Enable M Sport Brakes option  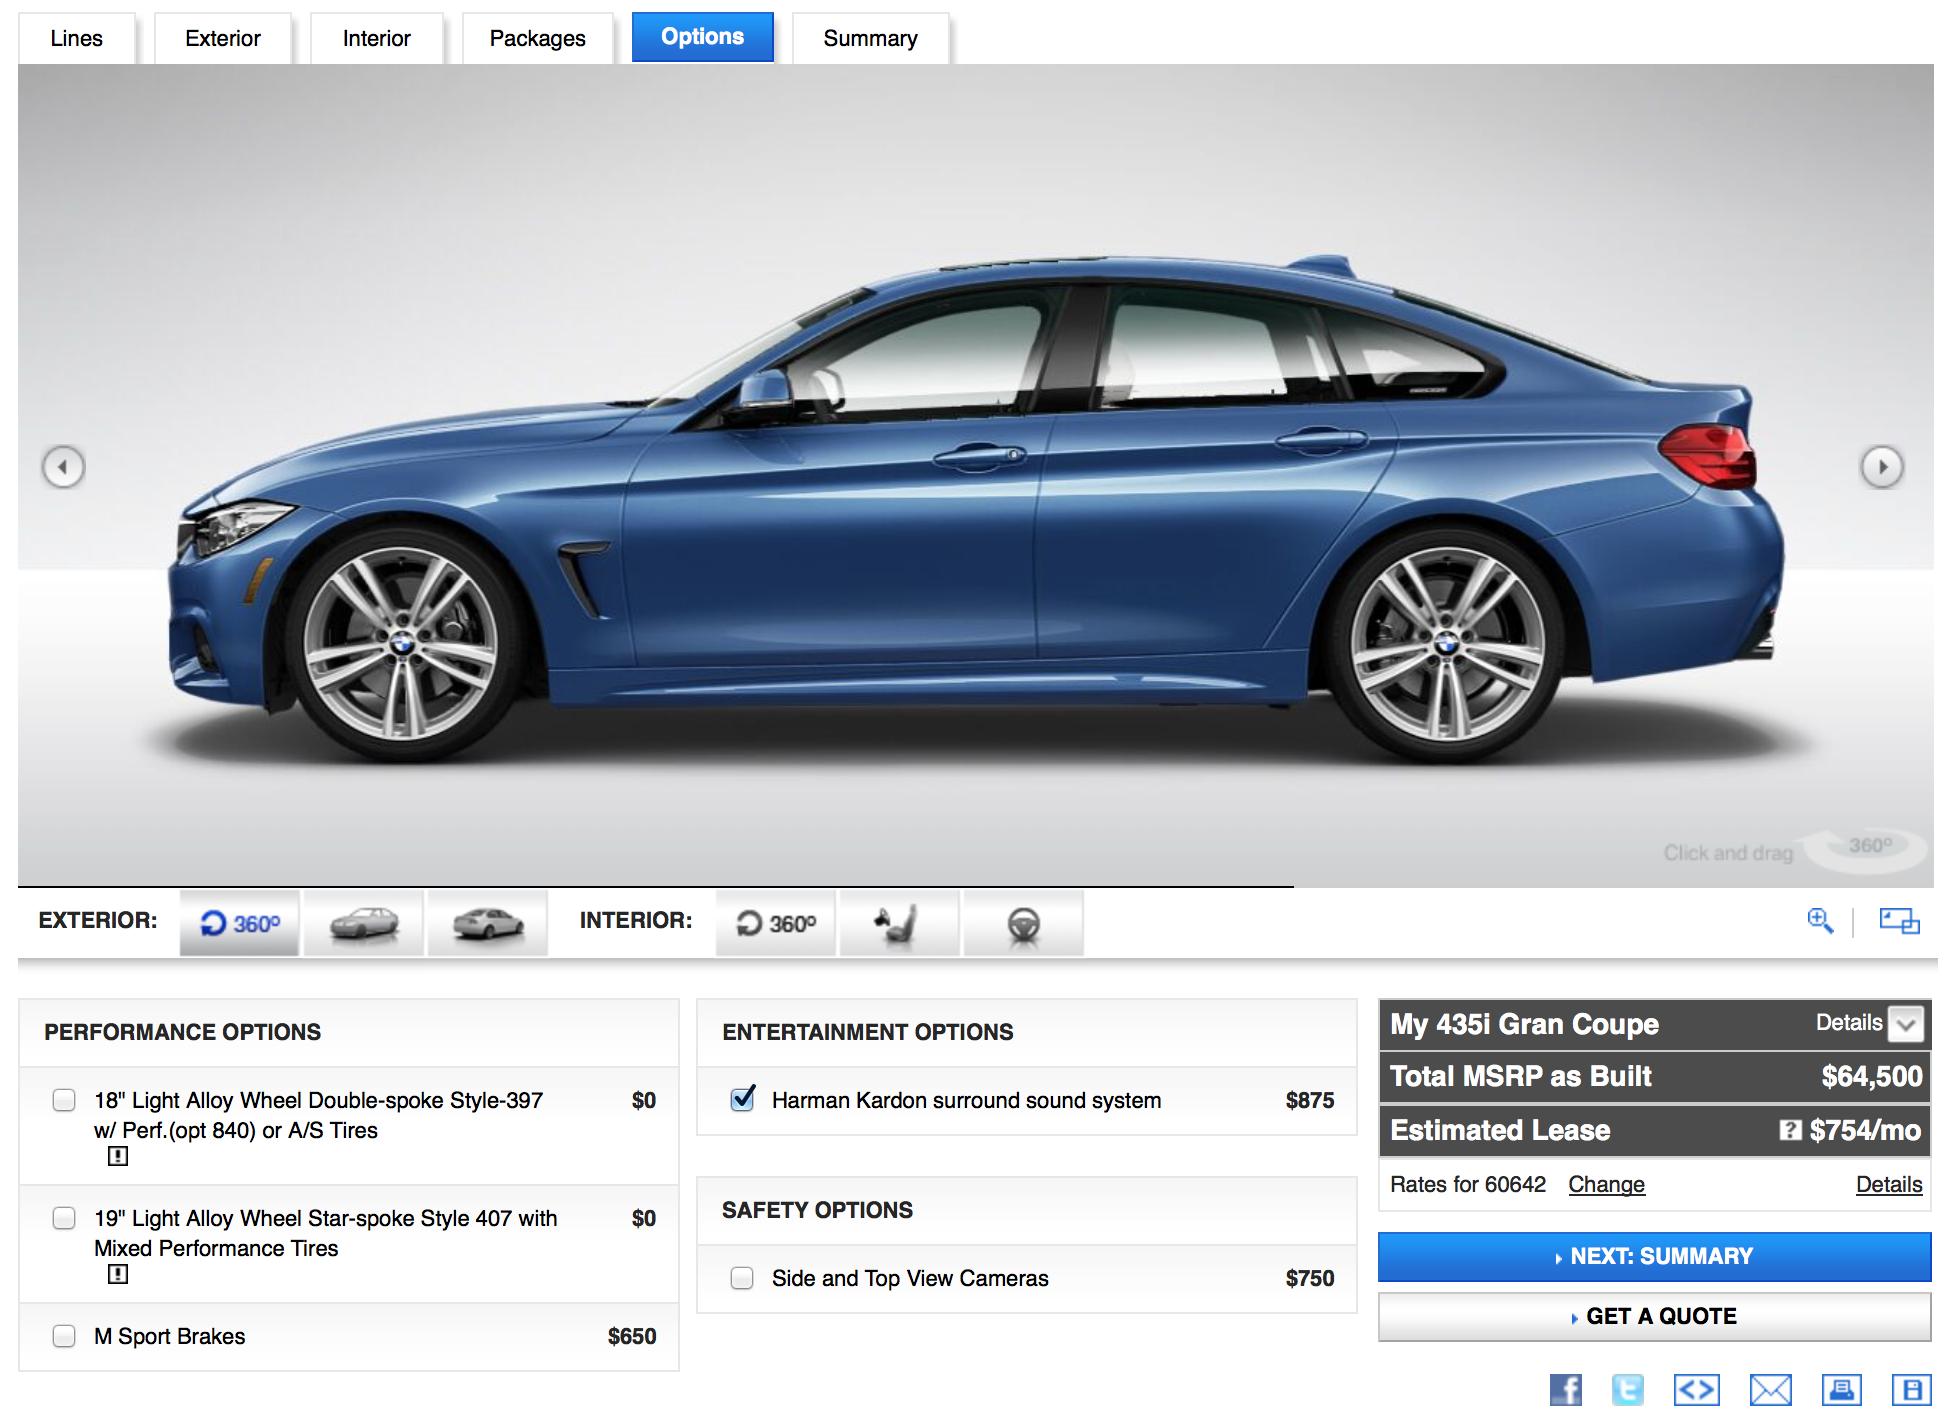pyautogui.click(x=64, y=1336)
